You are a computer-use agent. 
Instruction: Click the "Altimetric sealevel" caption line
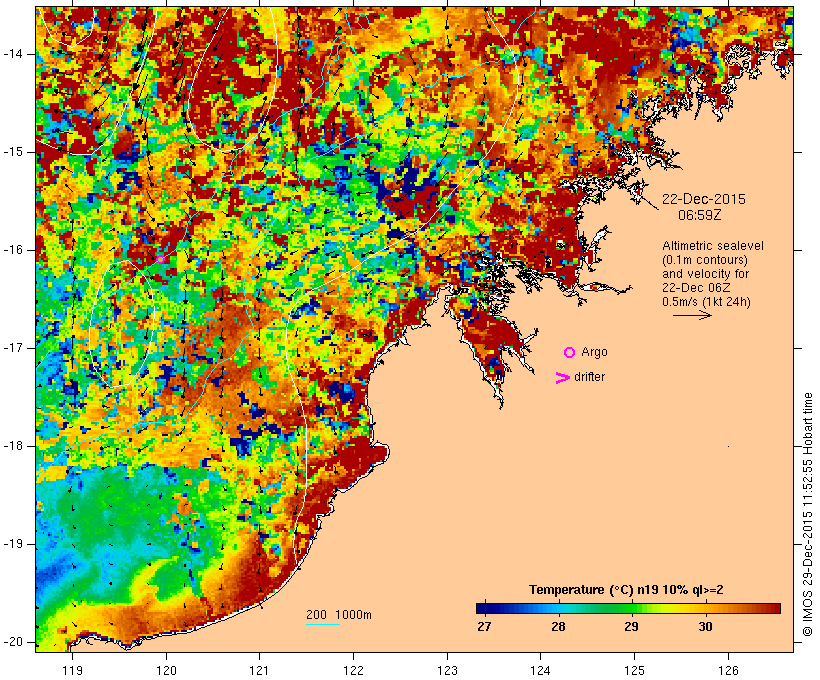[713, 246]
